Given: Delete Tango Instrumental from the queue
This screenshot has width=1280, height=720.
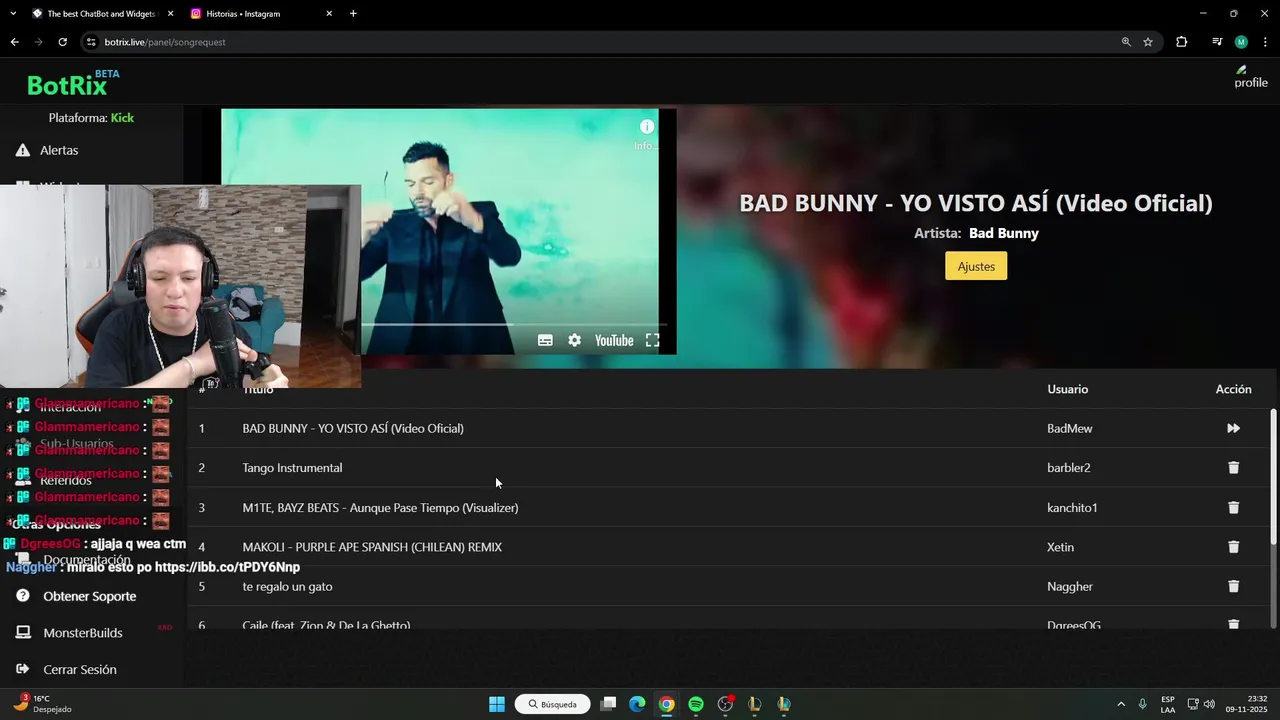Looking at the screenshot, I should click(x=1233, y=467).
